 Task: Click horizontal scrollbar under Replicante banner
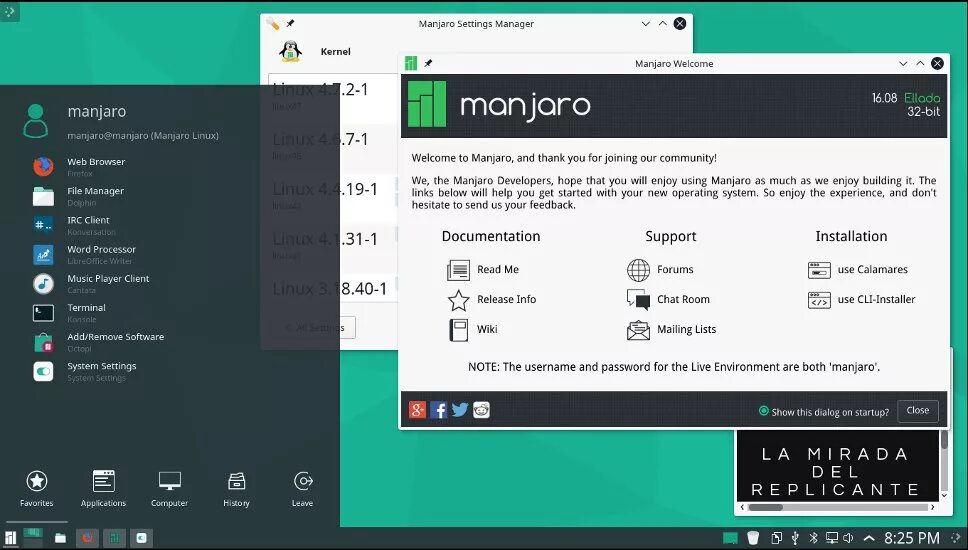point(838,507)
